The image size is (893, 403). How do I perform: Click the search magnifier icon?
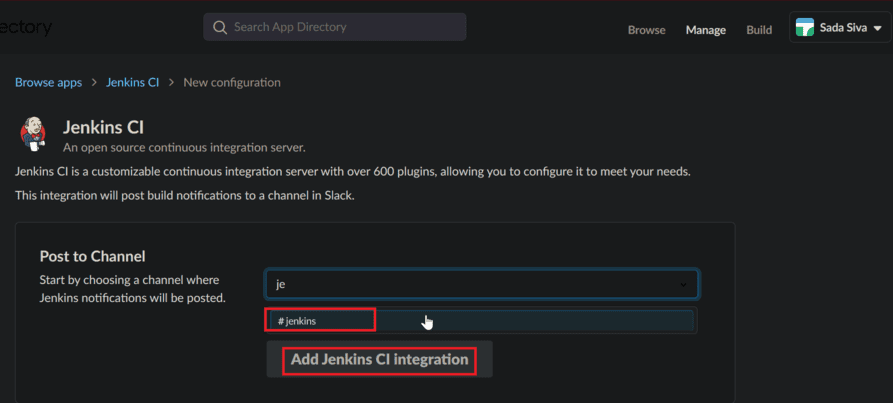click(219, 27)
